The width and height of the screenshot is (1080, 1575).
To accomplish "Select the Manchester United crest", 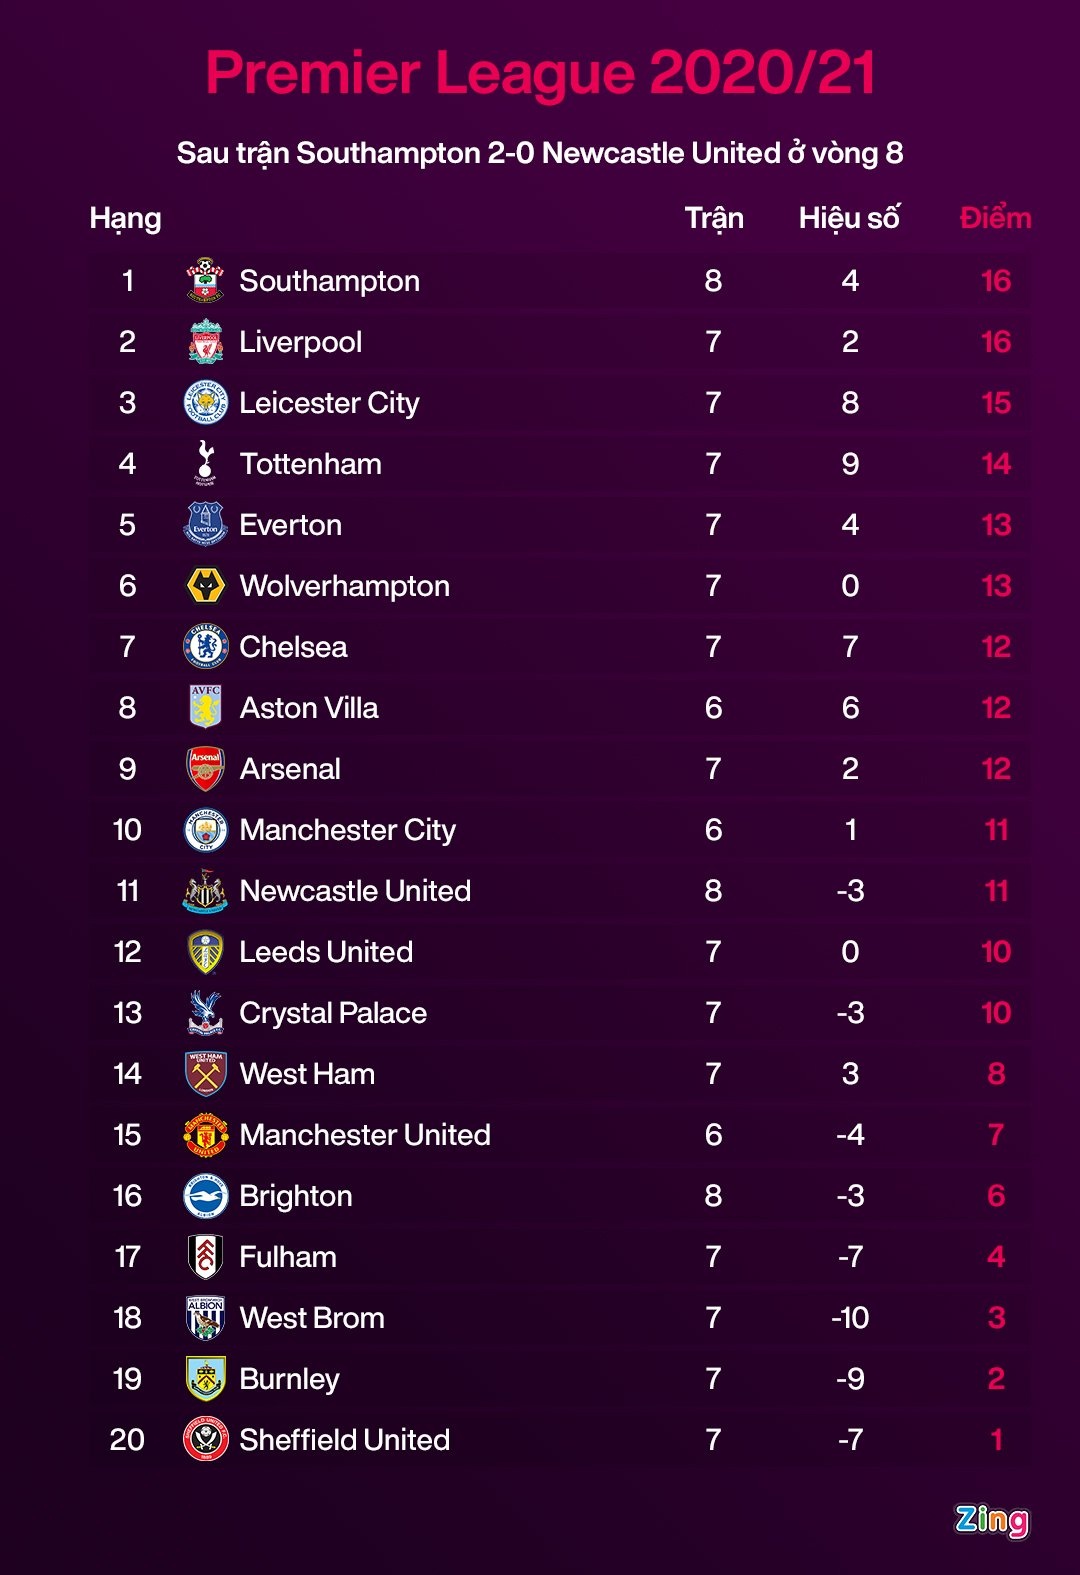I will 206,1135.
